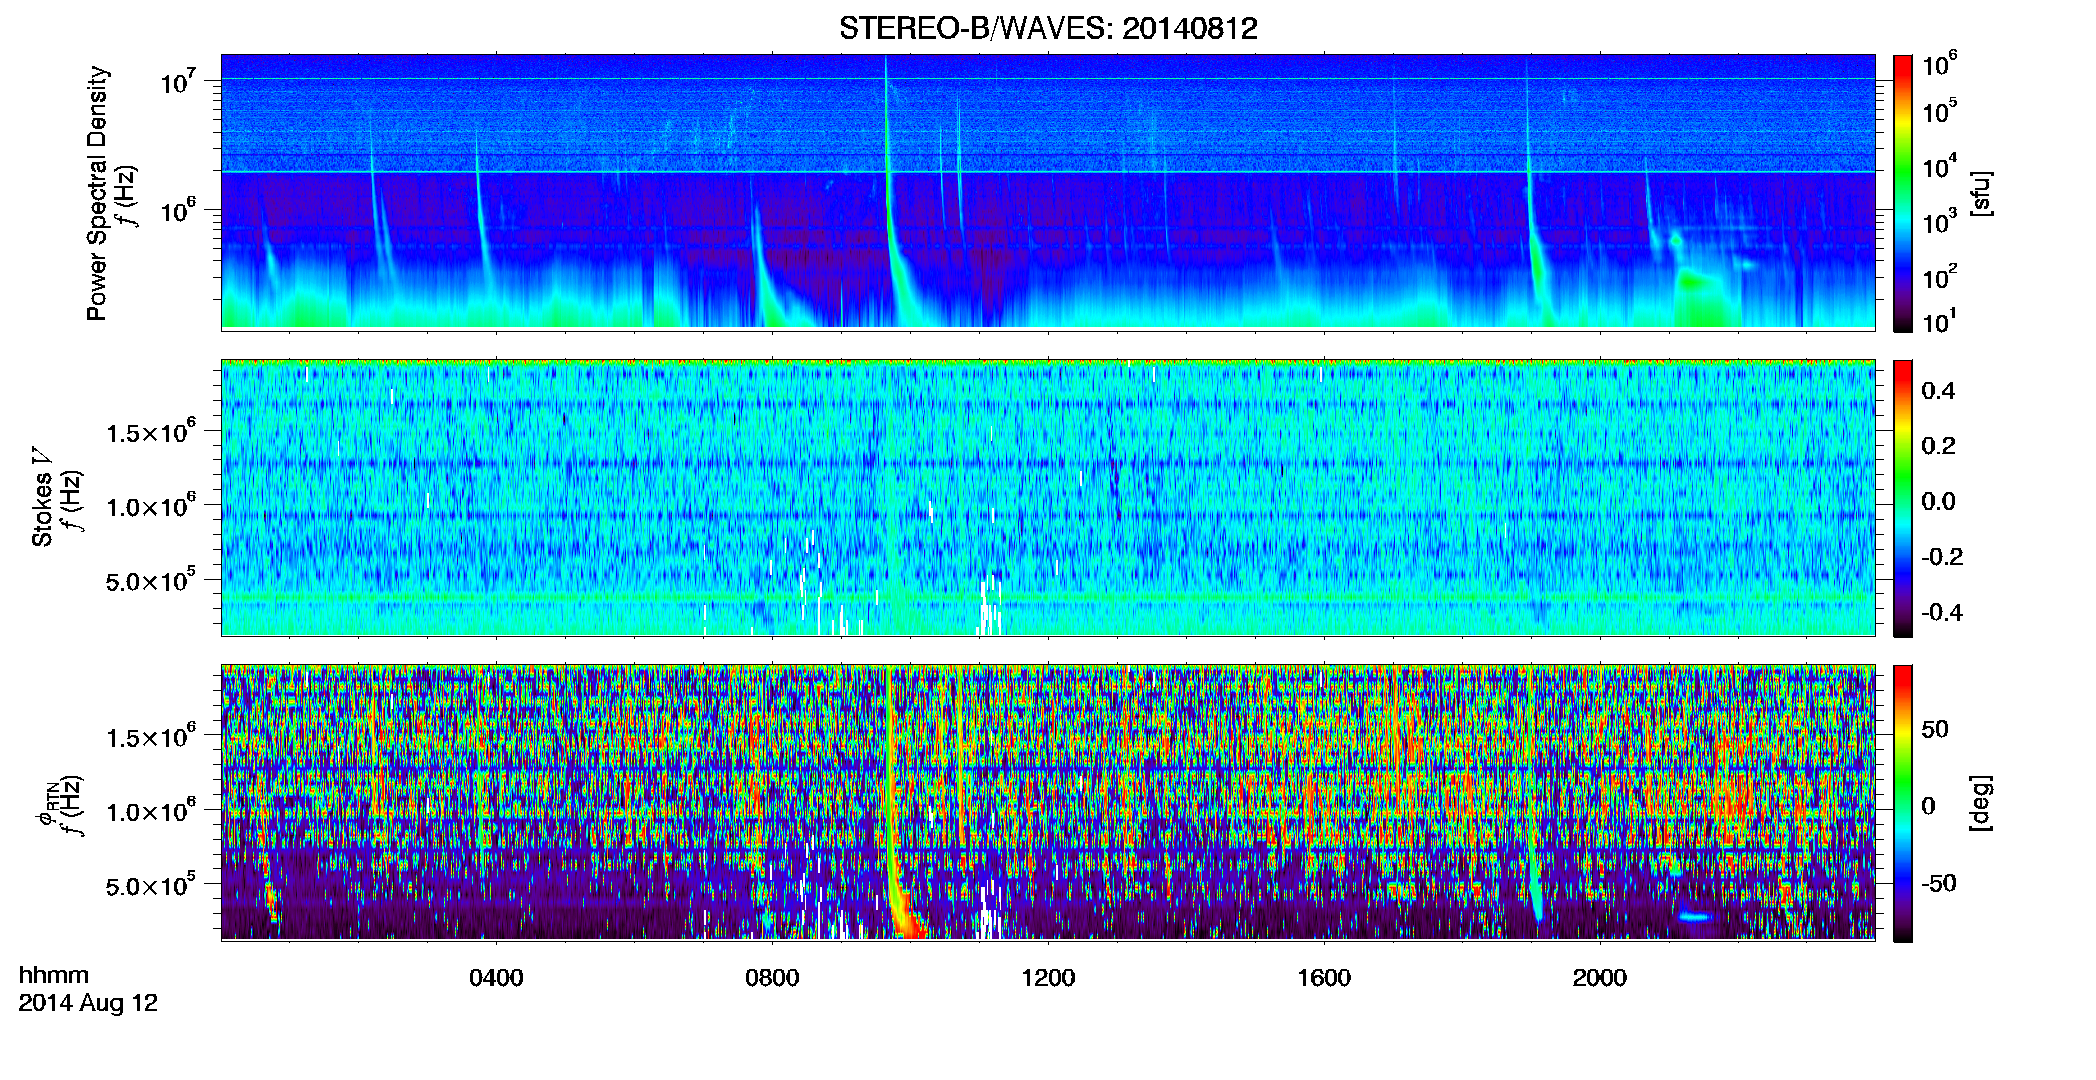This screenshot has width=2096, height=1080.
Task: Click the Stokes V spectrogram panel
Action: coord(1048,497)
